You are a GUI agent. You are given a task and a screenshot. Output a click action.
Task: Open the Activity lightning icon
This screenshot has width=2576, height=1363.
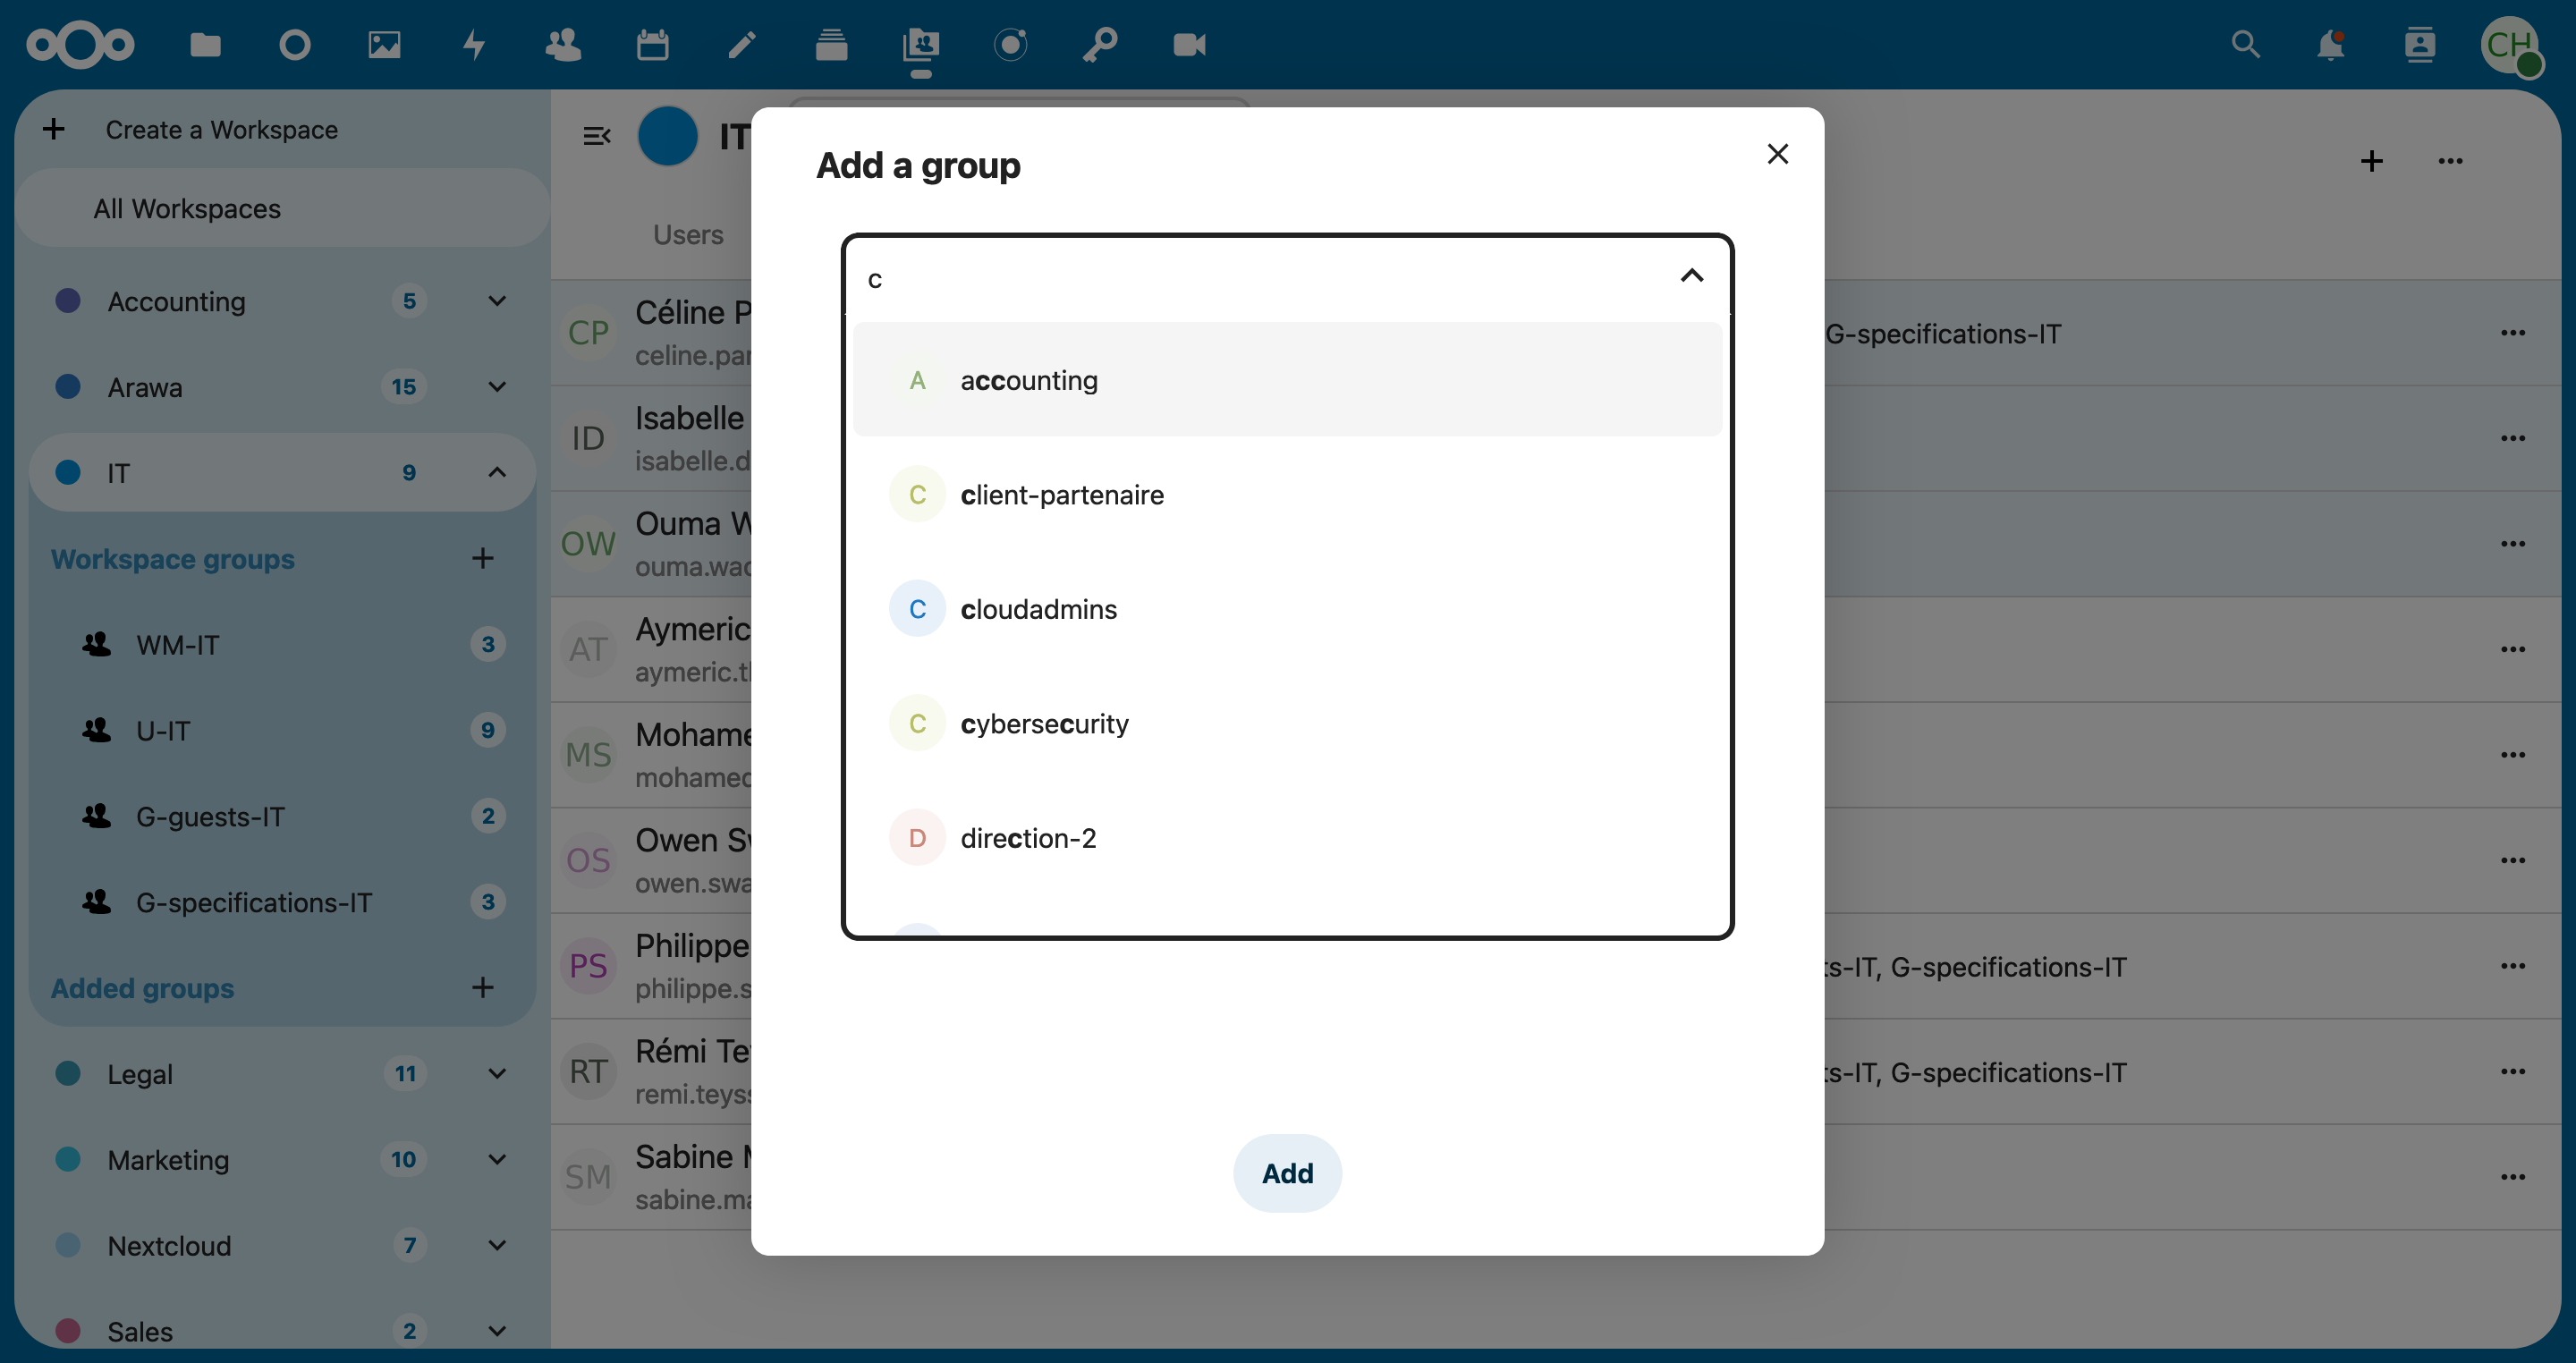tap(474, 44)
